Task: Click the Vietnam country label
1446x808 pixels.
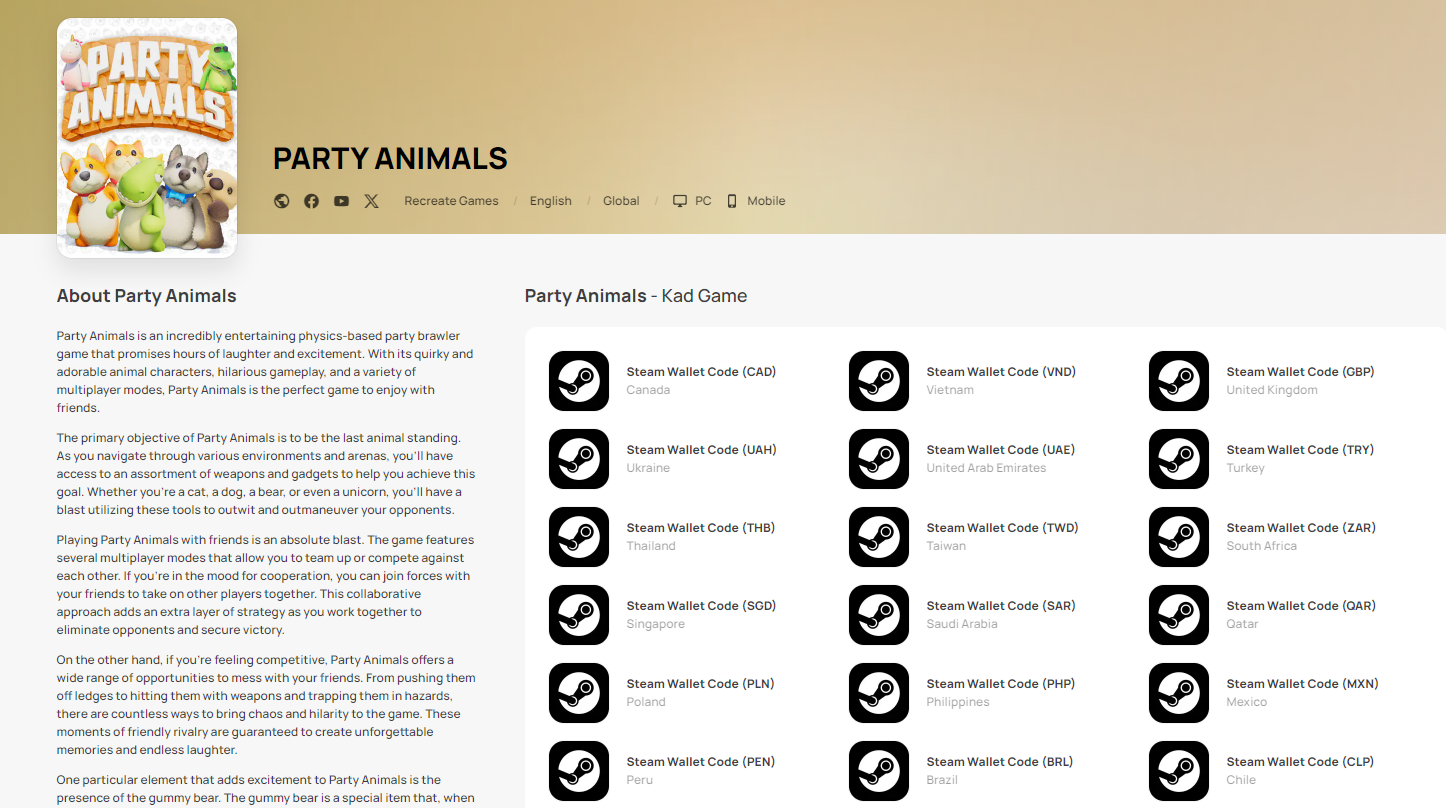Action: tap(950, 390)
